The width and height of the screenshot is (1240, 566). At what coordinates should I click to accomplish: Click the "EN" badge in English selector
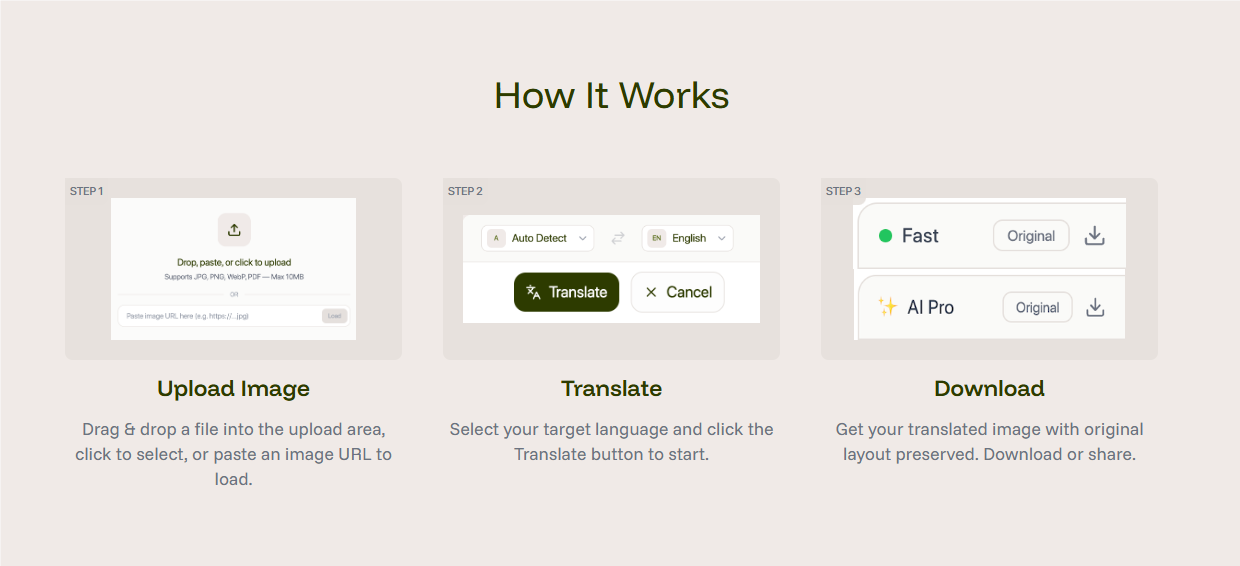(656, 238)
